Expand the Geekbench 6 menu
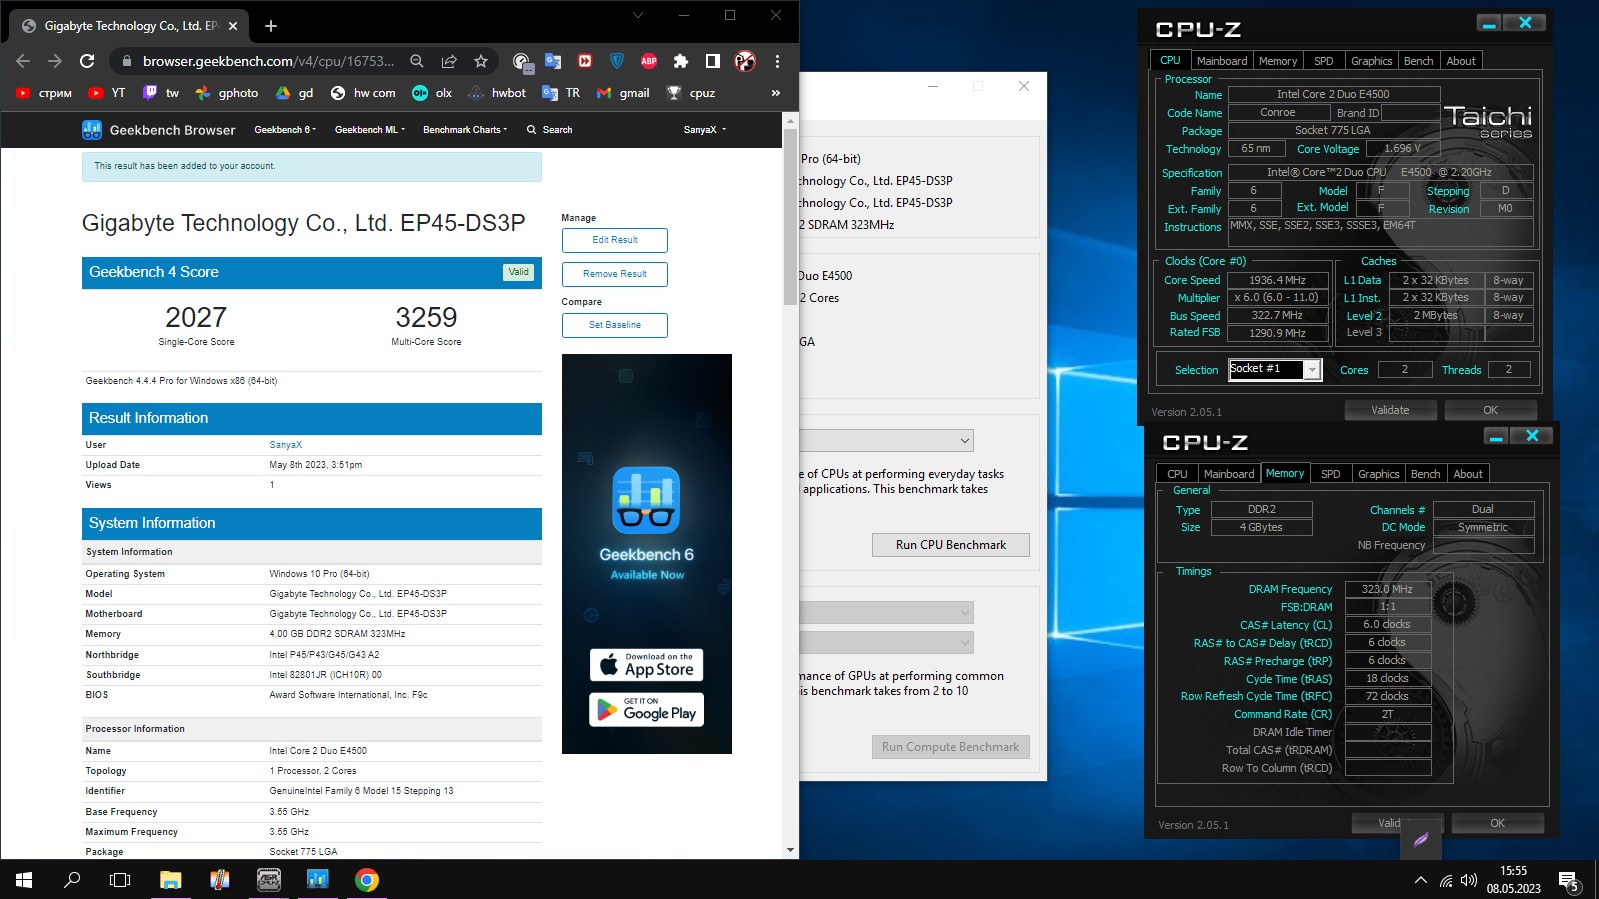Viewport: 1599px width, 899px height. click(x=285, y=130)
